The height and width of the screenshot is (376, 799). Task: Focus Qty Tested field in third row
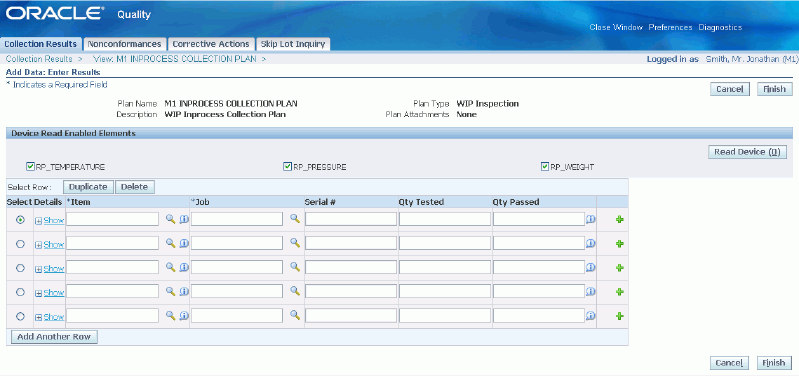click(445, 267)
